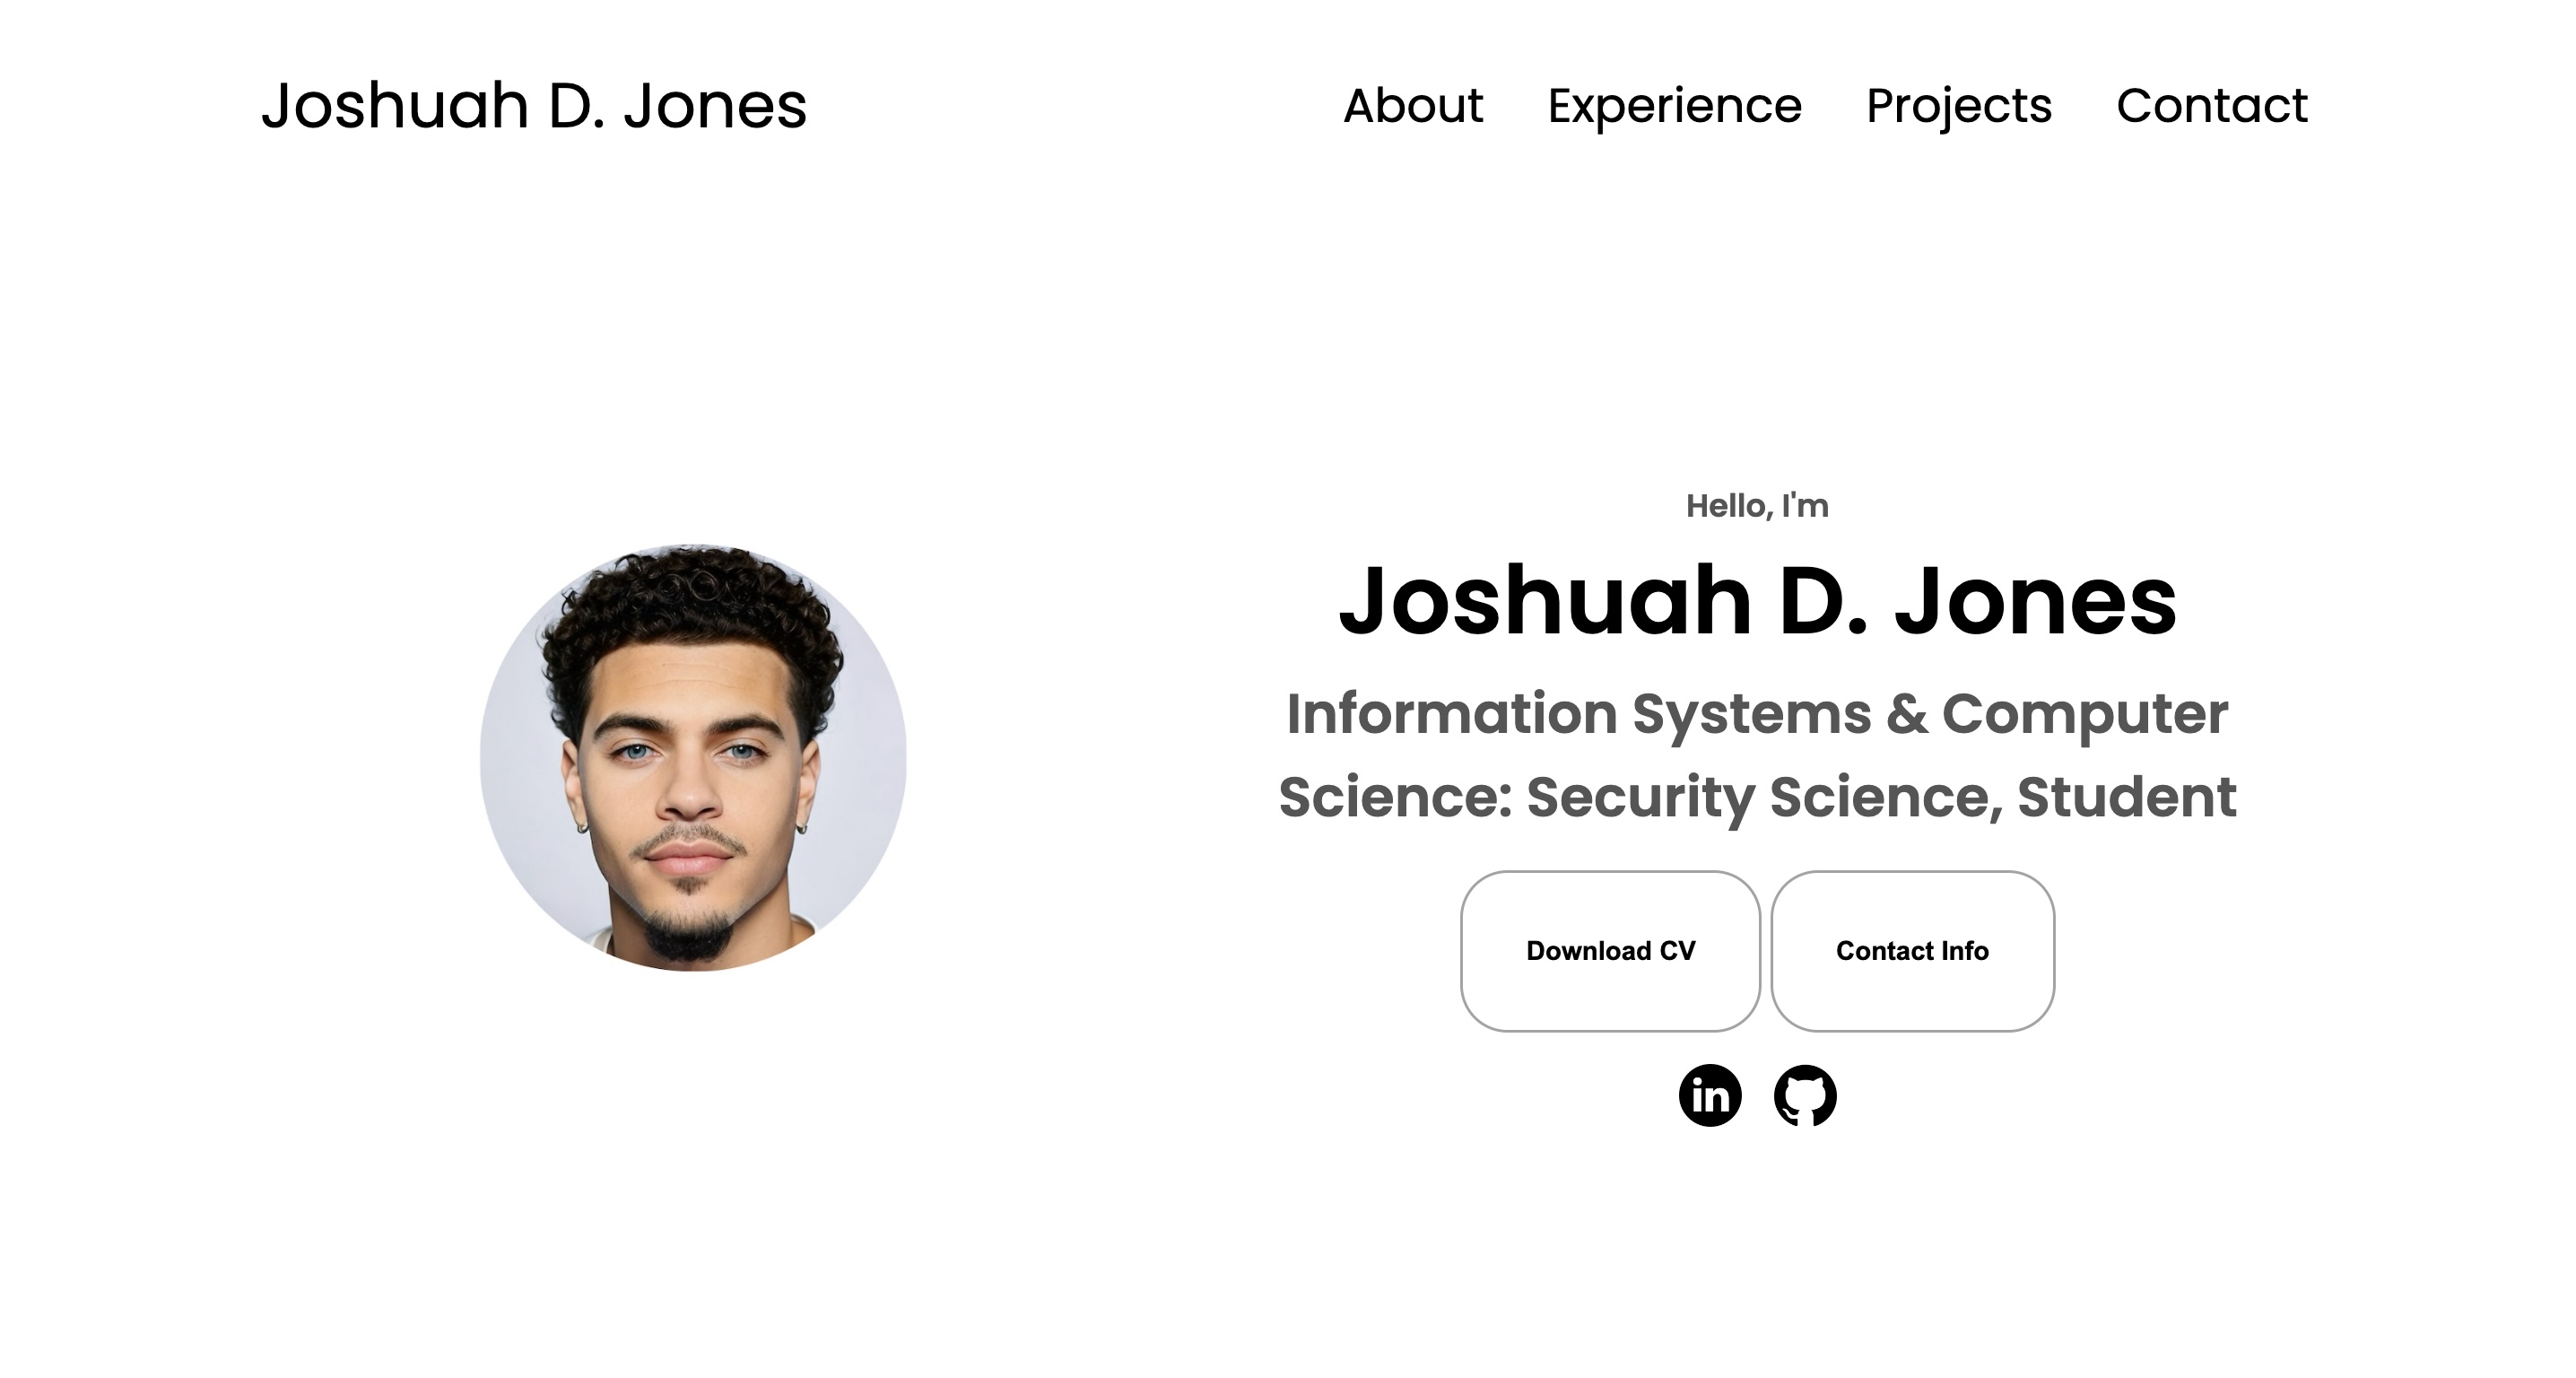This screenshot has height=1378, width=2576.
Task: Download the resume with the CV button
Action: coord(1610,951)
